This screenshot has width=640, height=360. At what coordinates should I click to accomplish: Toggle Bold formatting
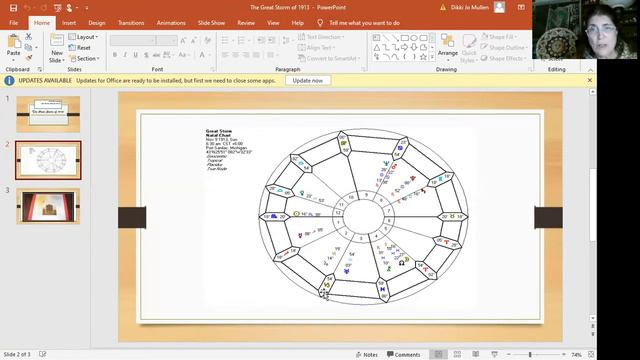[115, 55]
